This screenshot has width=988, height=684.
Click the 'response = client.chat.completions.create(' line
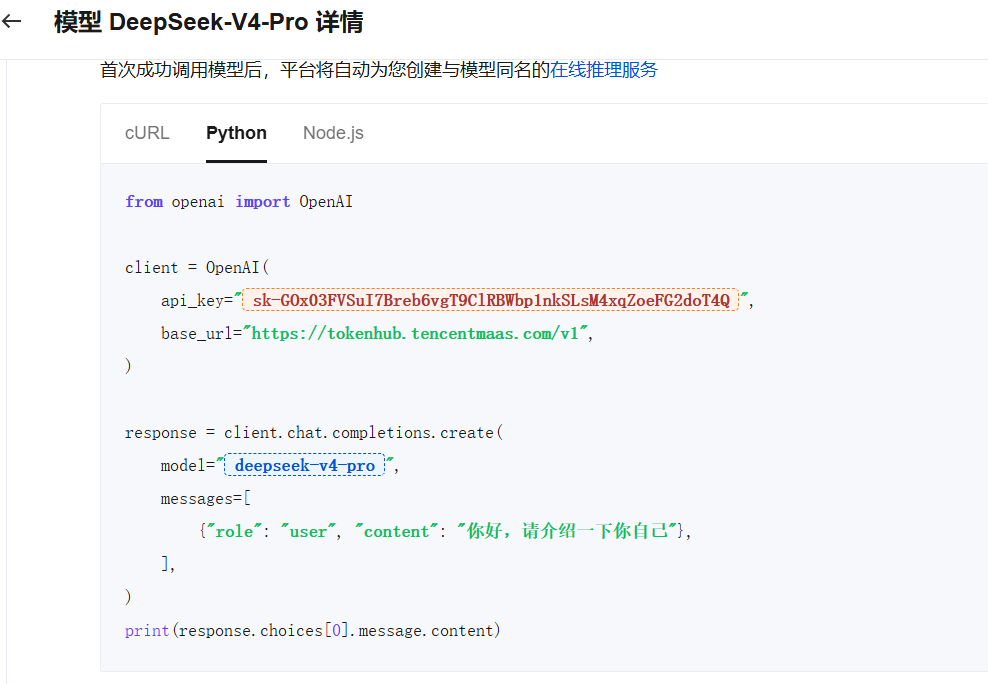[x=314, y=433]
